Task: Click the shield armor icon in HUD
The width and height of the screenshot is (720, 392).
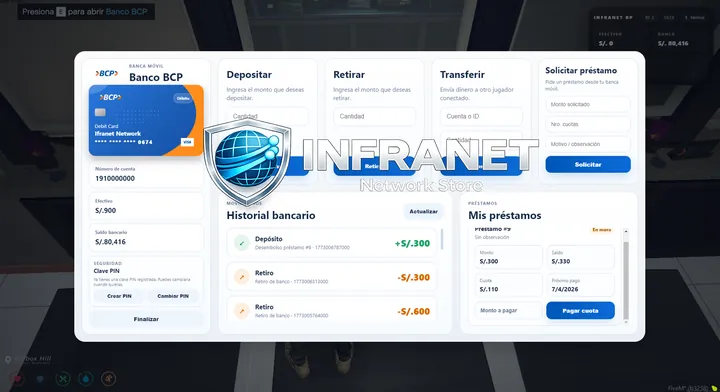Action: [x=40, y=379]
